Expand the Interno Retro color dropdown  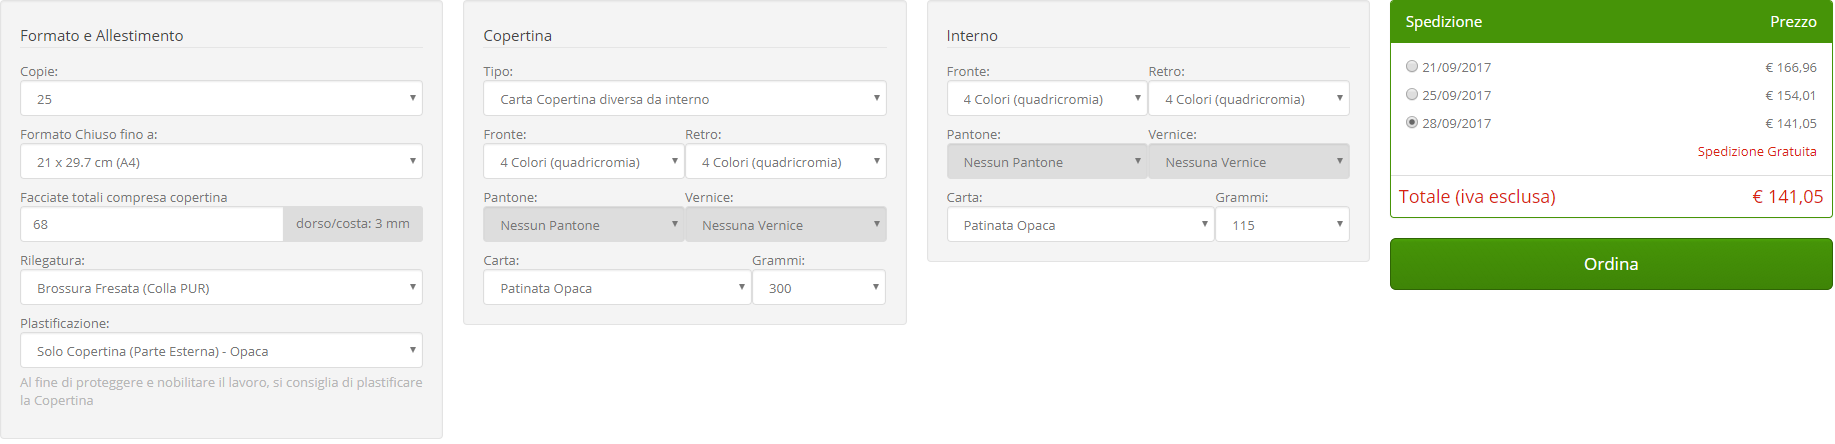(x=1248, y=99)
